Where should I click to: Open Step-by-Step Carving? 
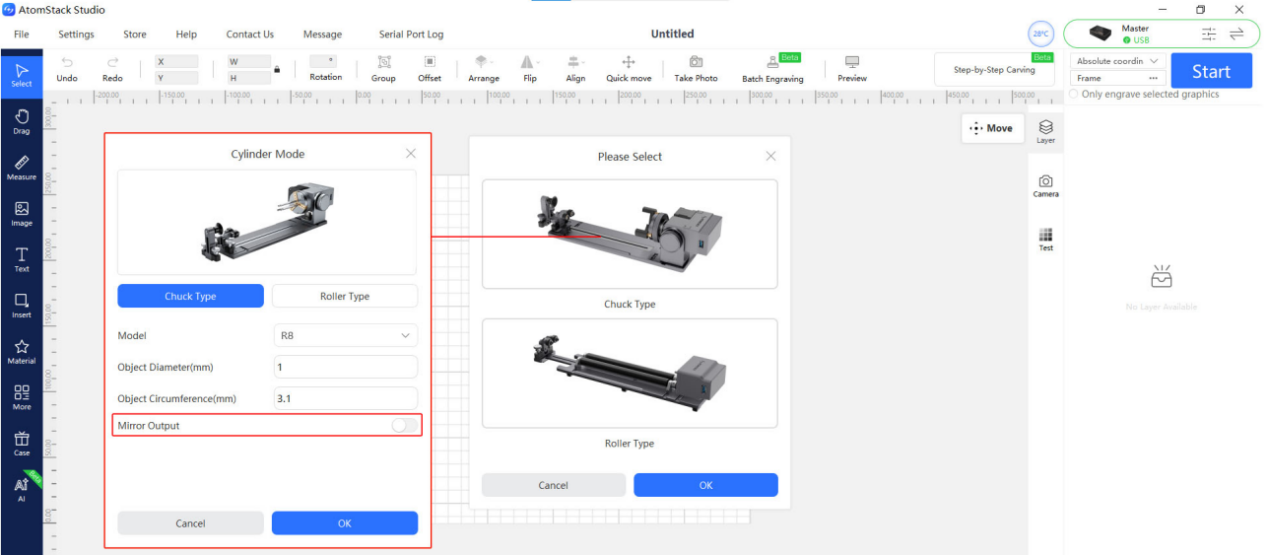pos(994,70)
